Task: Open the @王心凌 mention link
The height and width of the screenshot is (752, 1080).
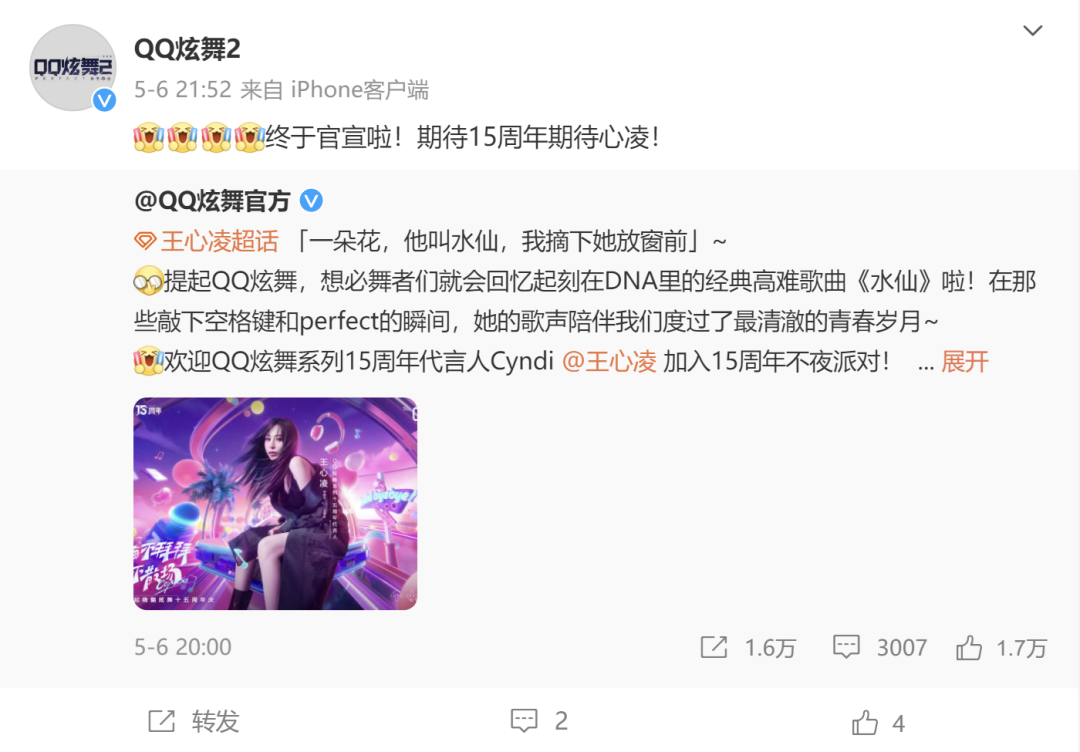Action: pyautogui.click(x=609, y=361)
